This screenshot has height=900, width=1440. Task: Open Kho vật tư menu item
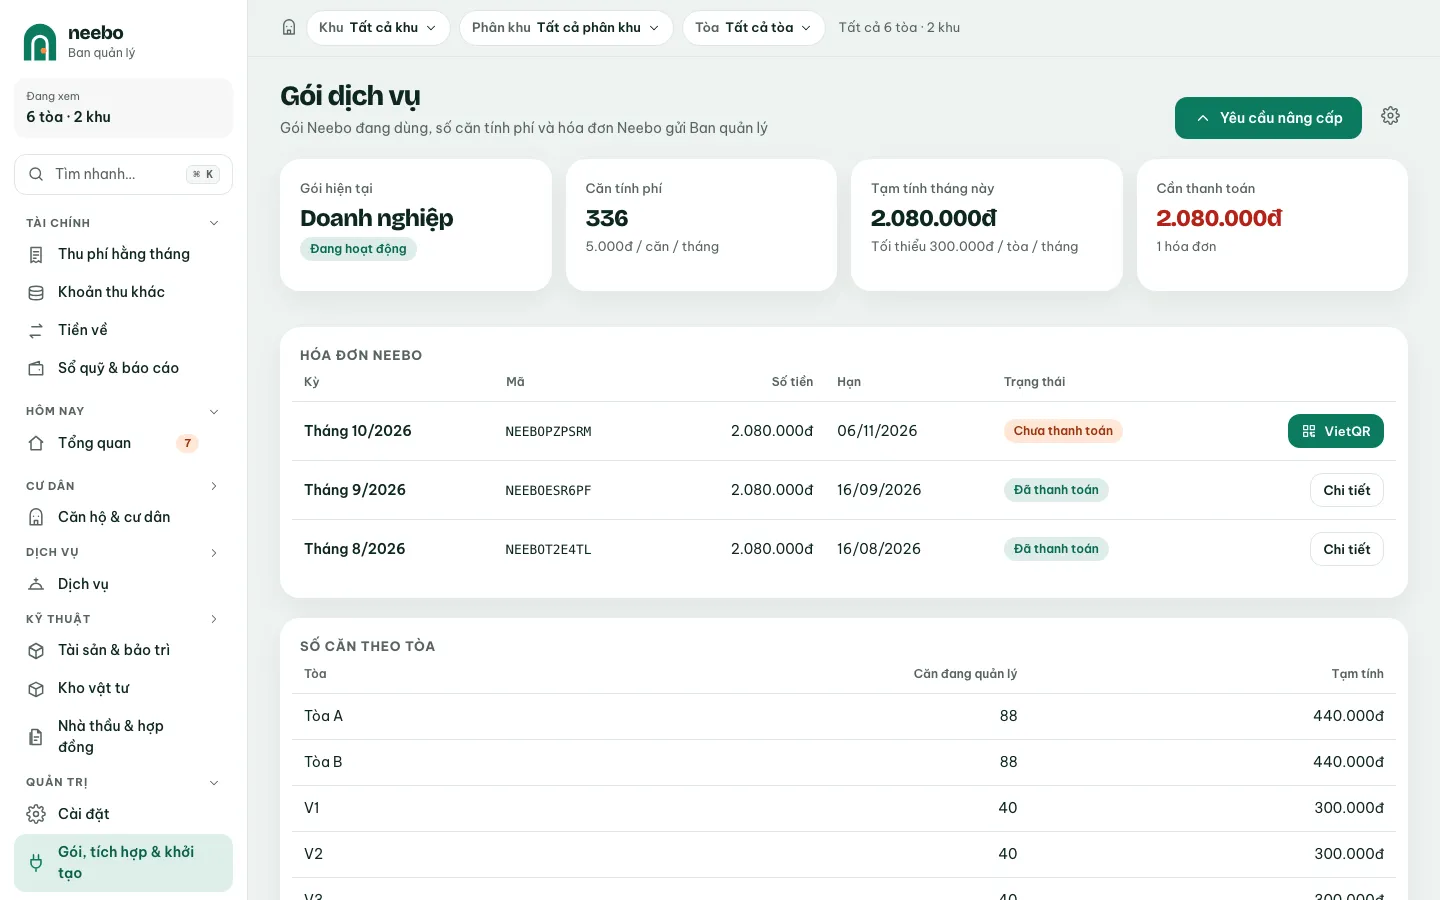coord(123,688)
